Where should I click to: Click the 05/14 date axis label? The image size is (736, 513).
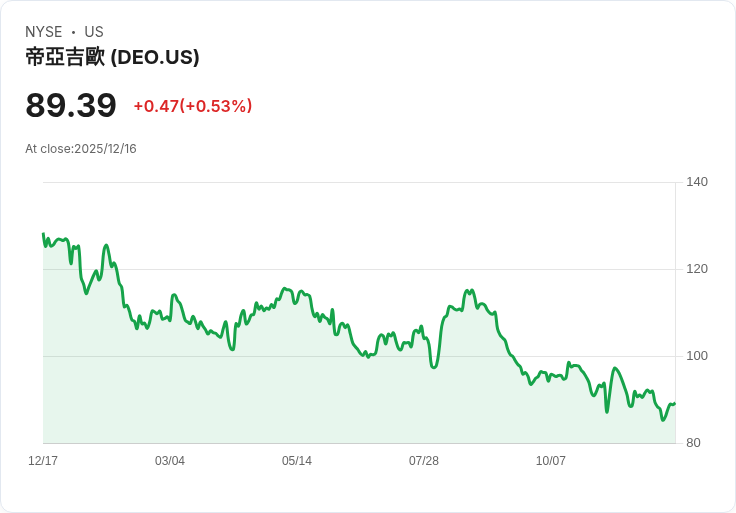pyautogui.click(x=297, y=461)
